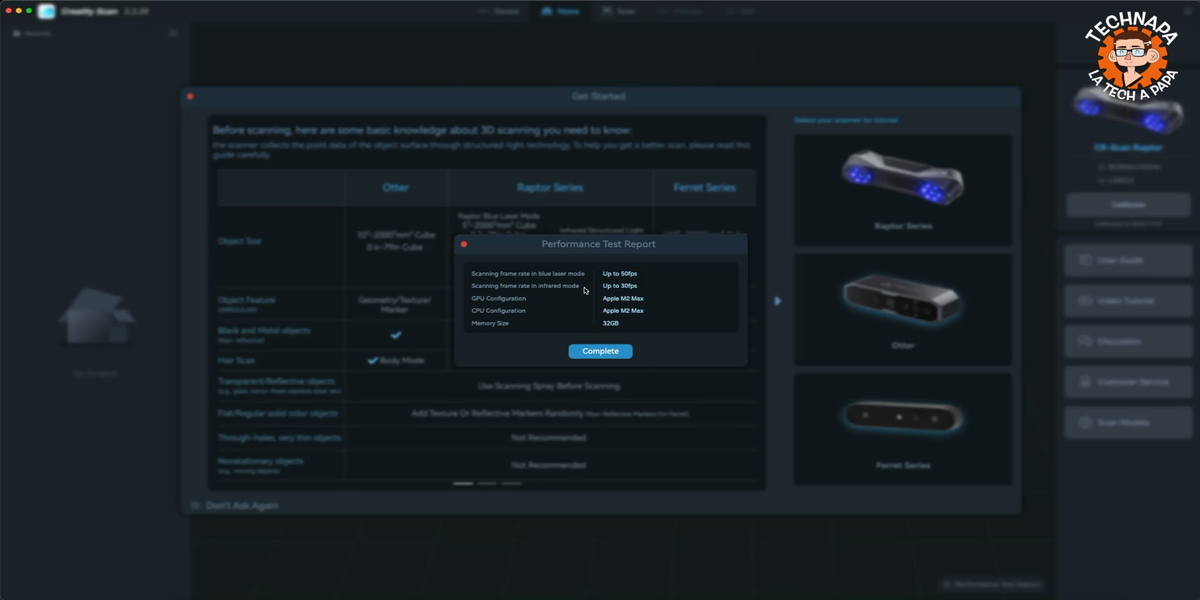Switch to the Device tab
This screenshot has width=1200, height=600.
point(499,11)
